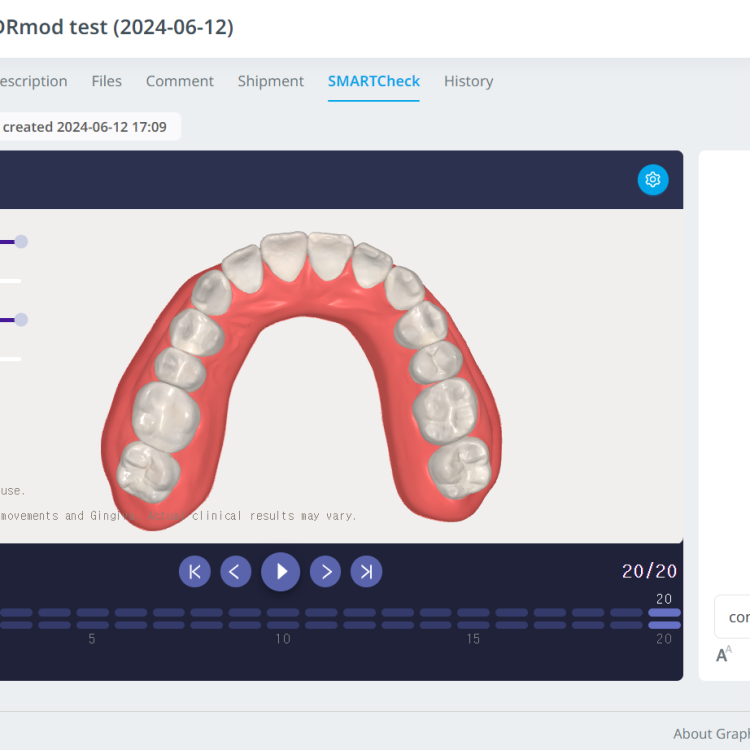This screenshot has width=750, height=750.
Task: Select the SMARTCheck tab
Action: click(x=374, y=81)
